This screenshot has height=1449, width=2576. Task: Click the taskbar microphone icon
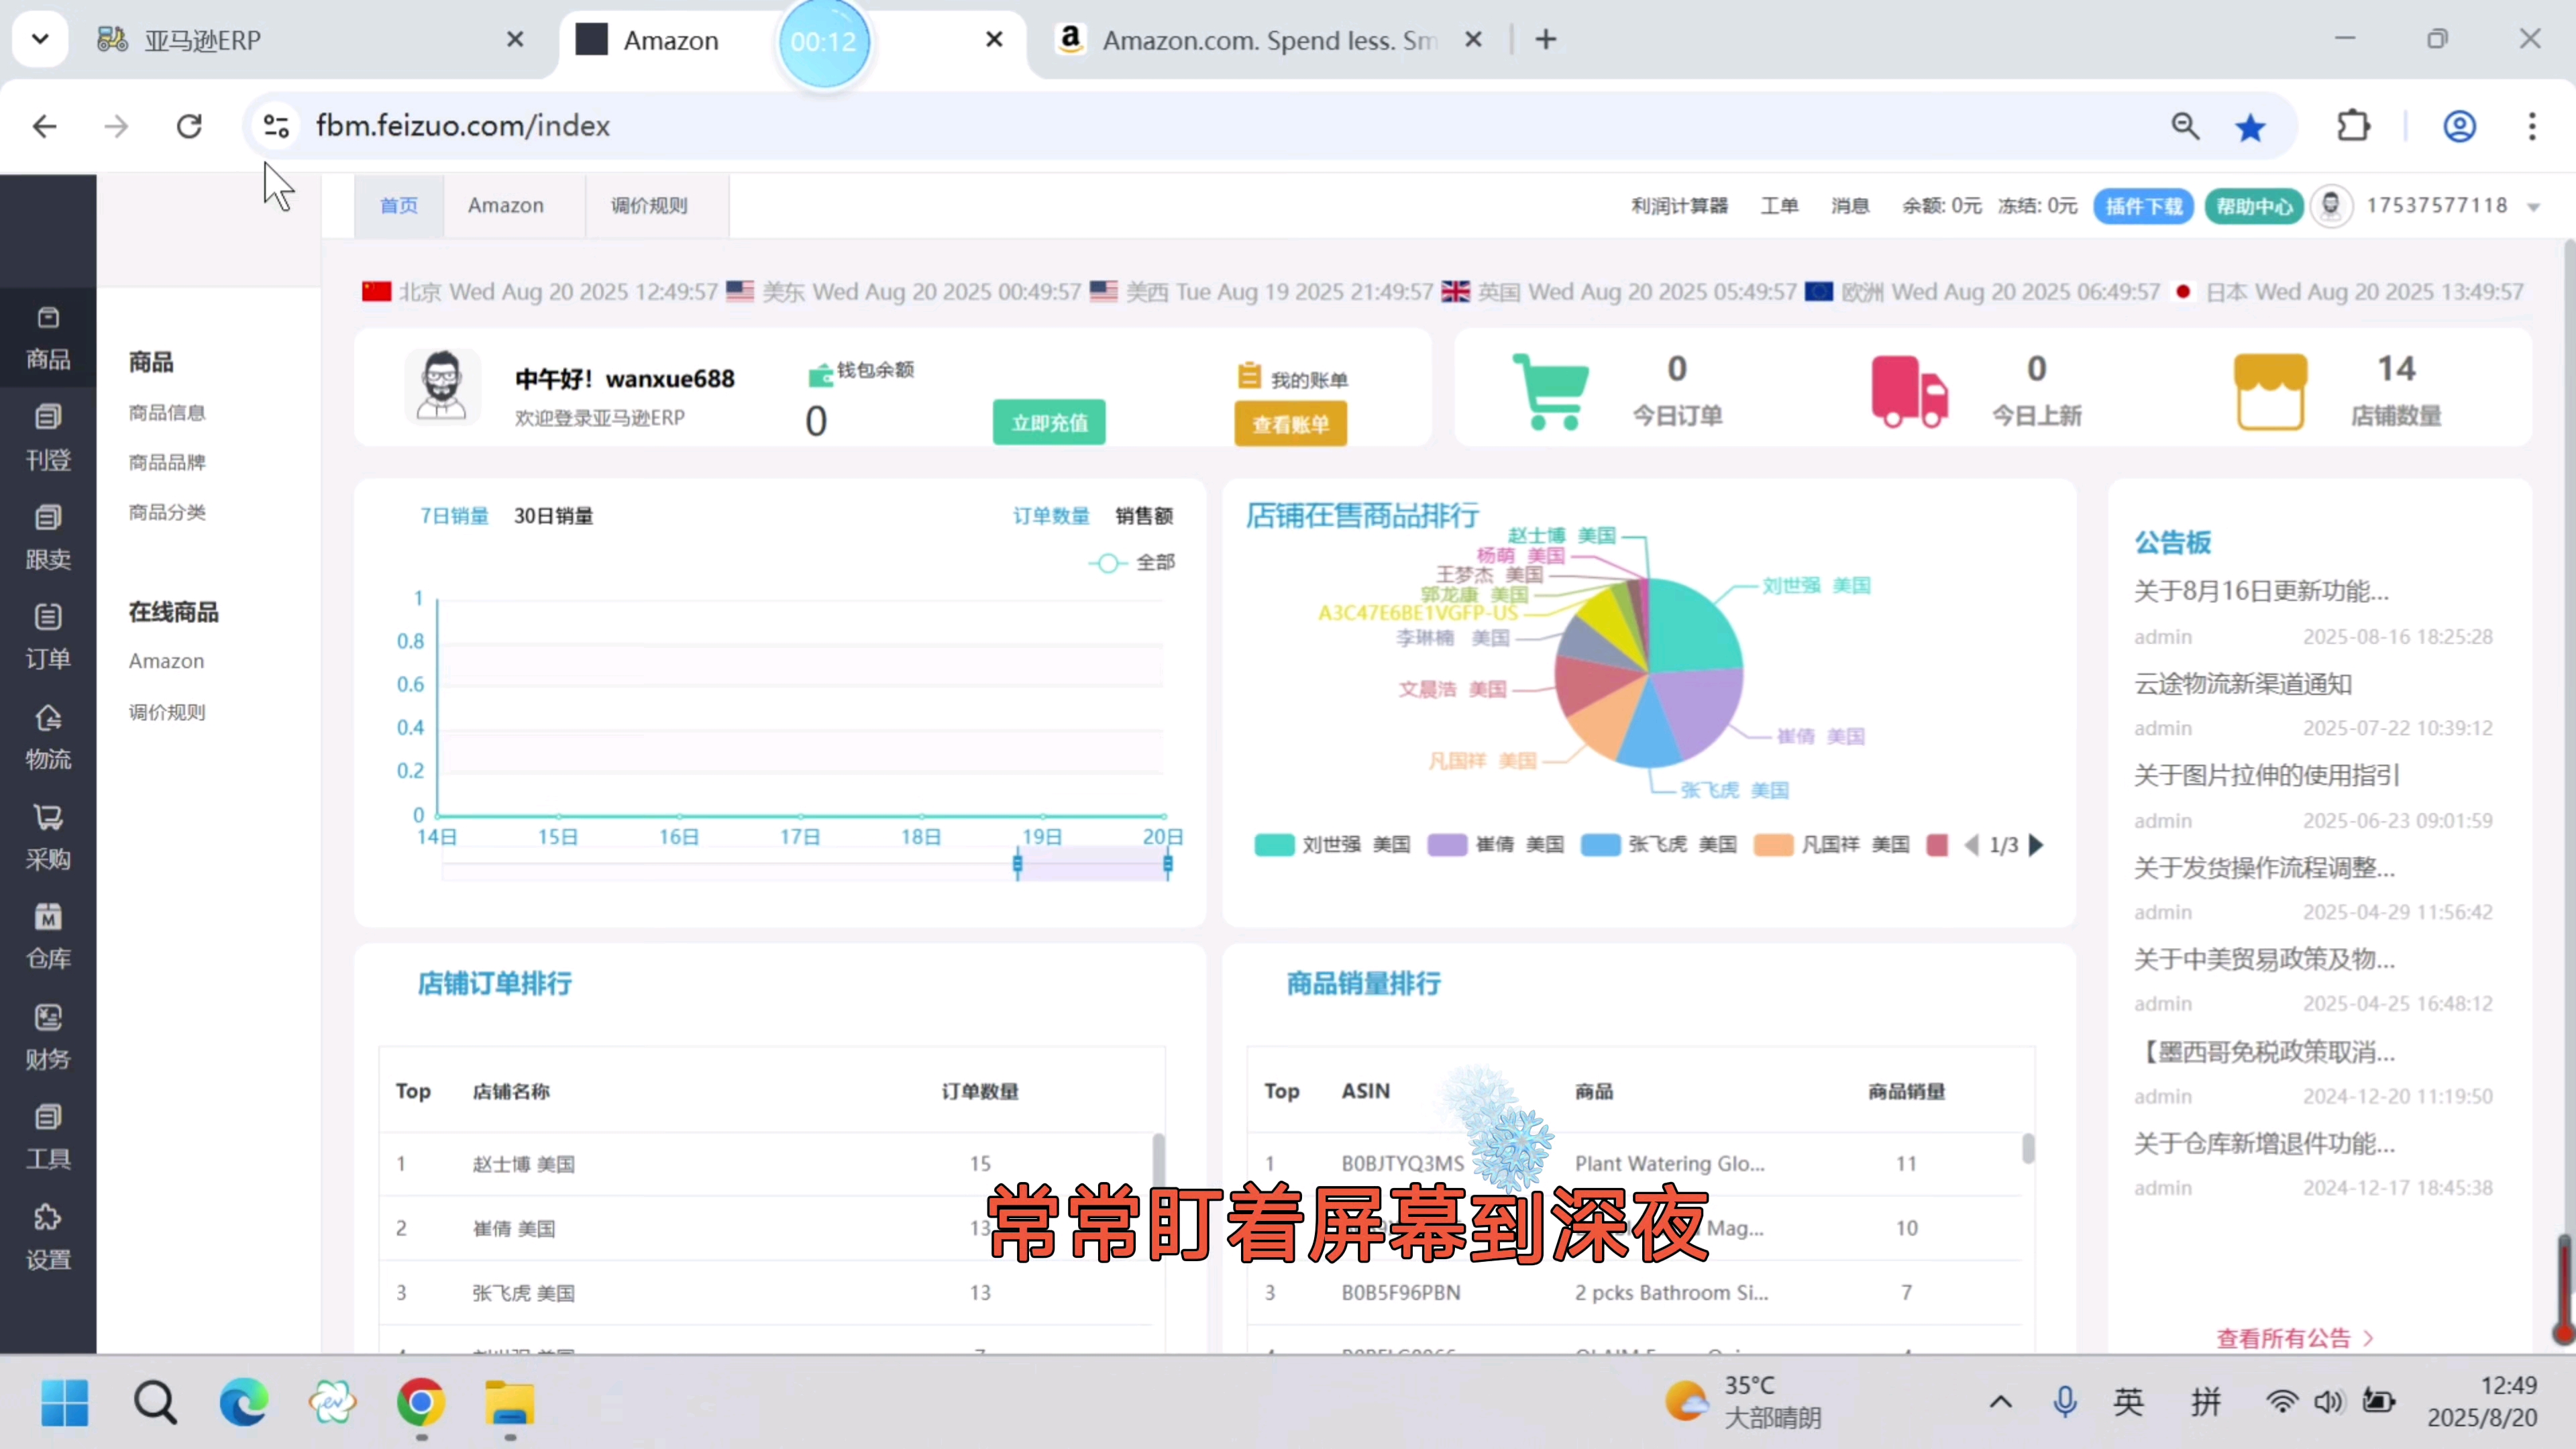pos(2064,1402)
